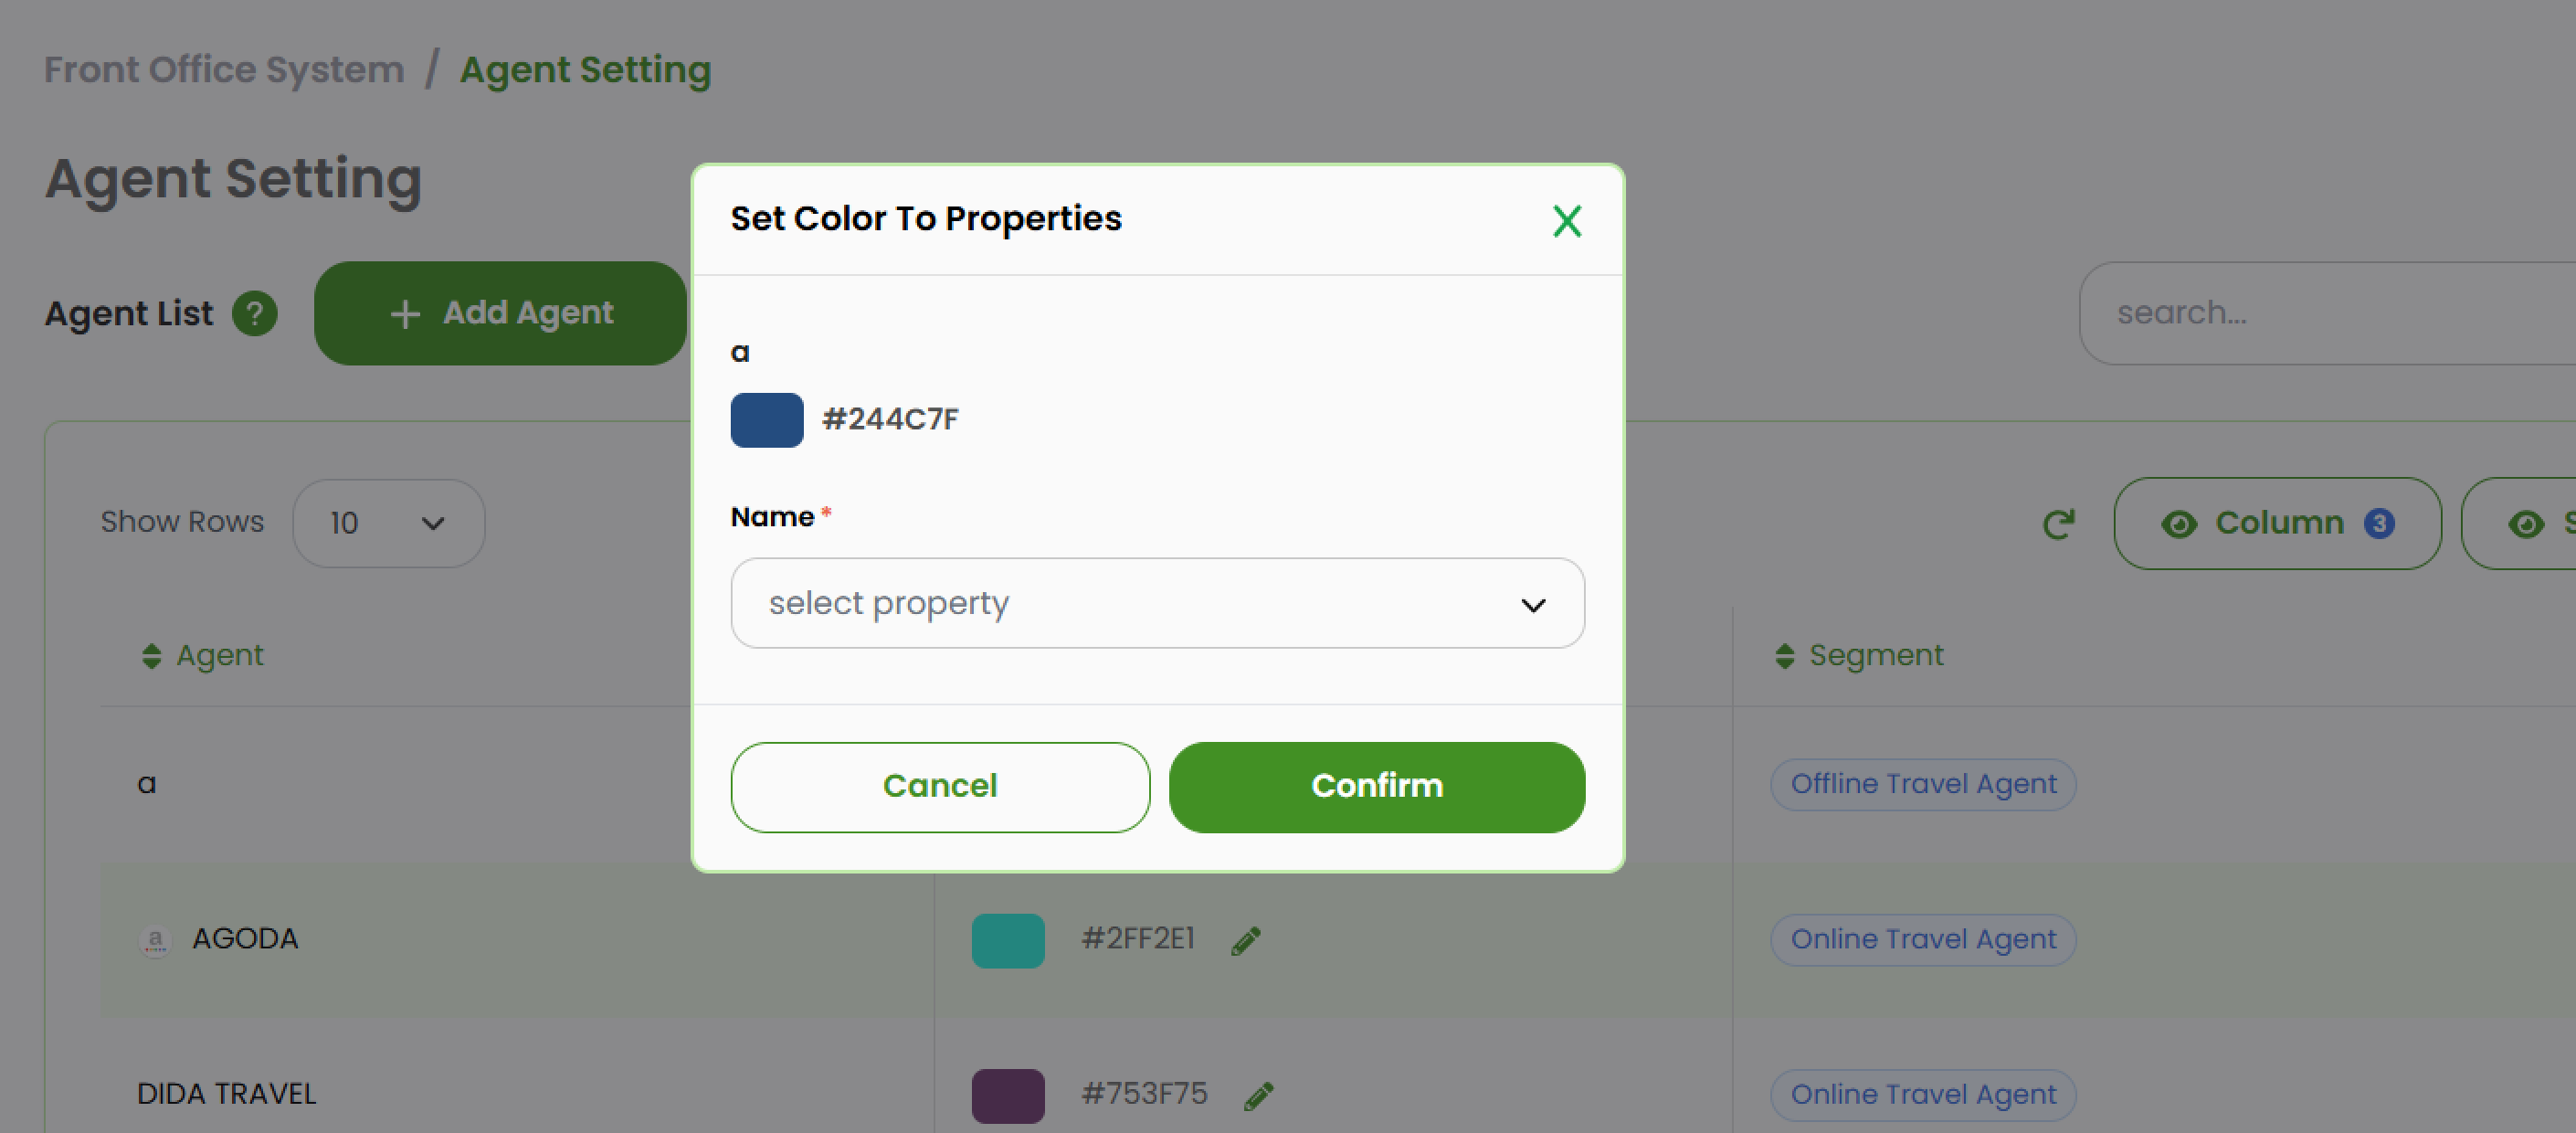This screenshot has height=1133, width=2576.
Task: Cancel the Set Color dialog
Action: [x=940, y=786]
